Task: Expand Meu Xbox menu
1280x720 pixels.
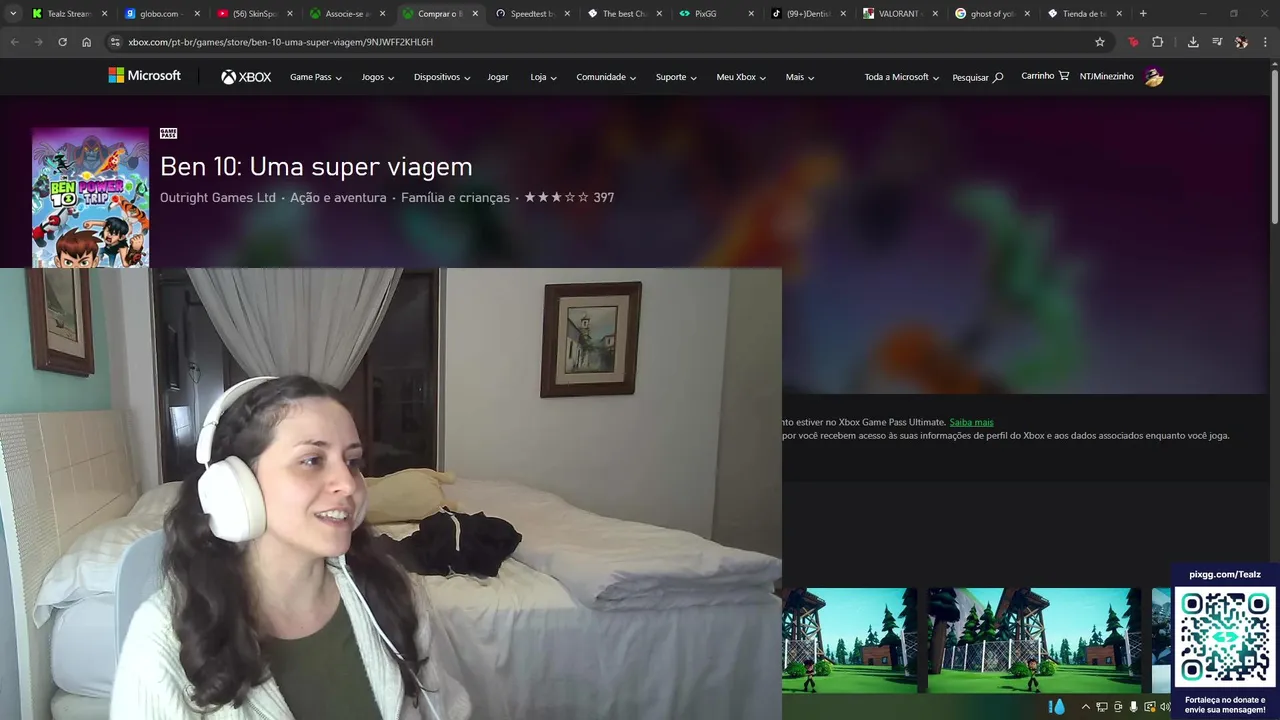Action: click(741, 77)
